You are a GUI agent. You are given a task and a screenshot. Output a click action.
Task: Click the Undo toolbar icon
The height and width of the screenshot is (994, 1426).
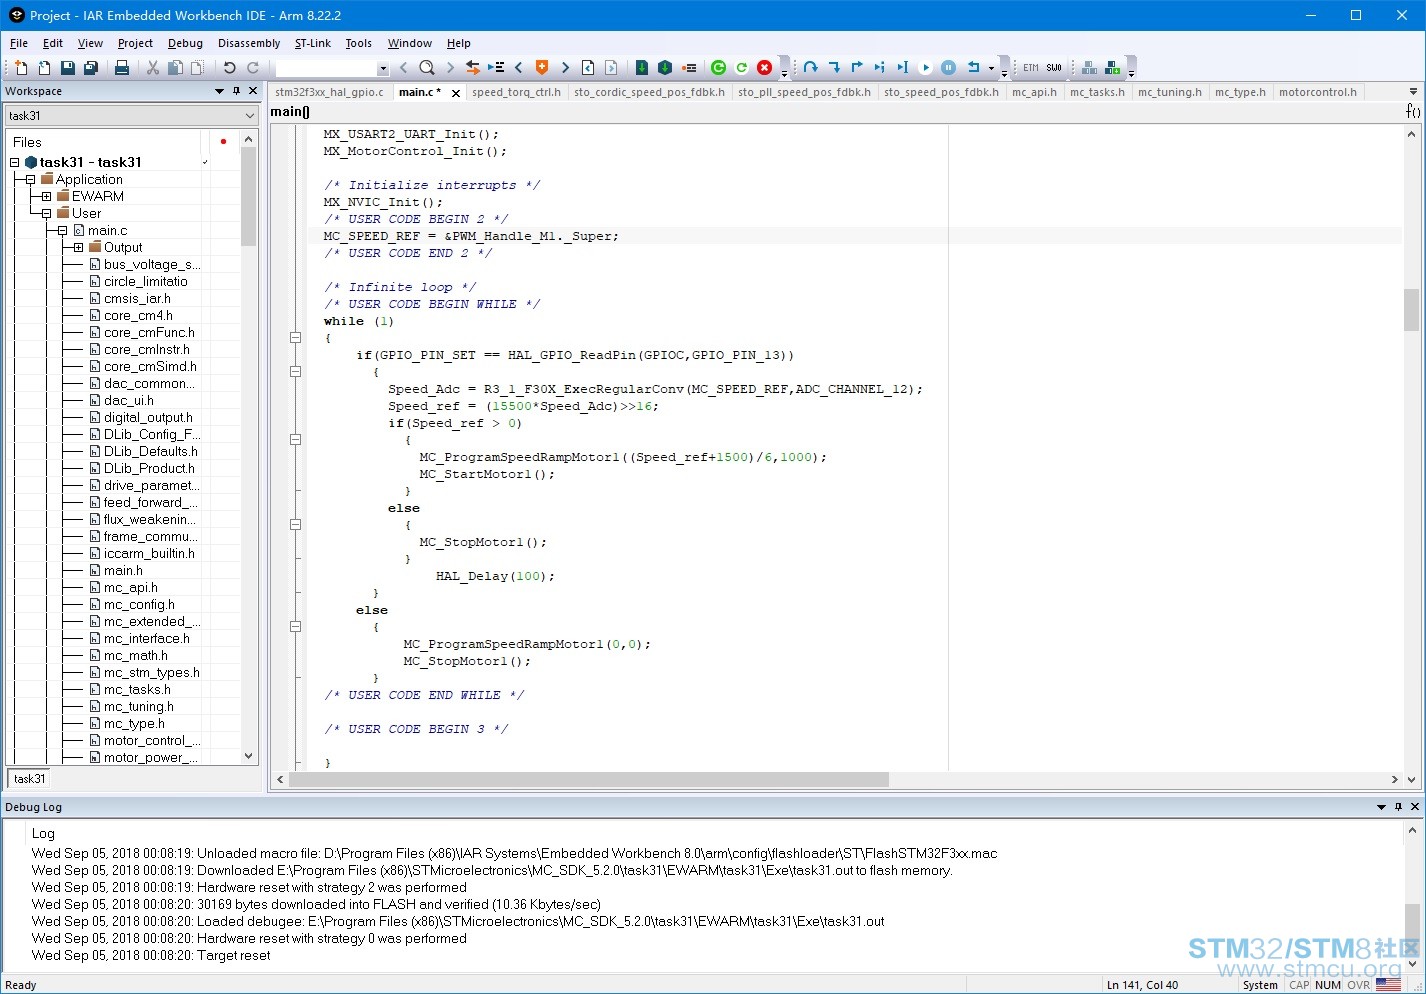click(229, 68)
